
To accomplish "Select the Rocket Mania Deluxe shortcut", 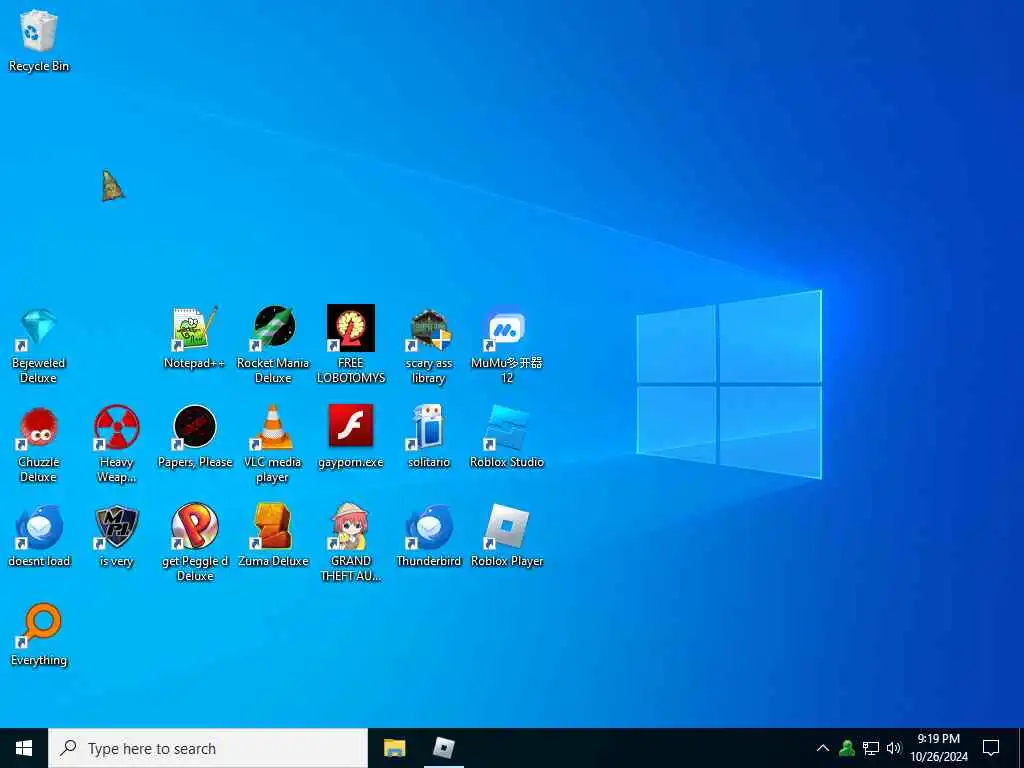I will (273, 345).
